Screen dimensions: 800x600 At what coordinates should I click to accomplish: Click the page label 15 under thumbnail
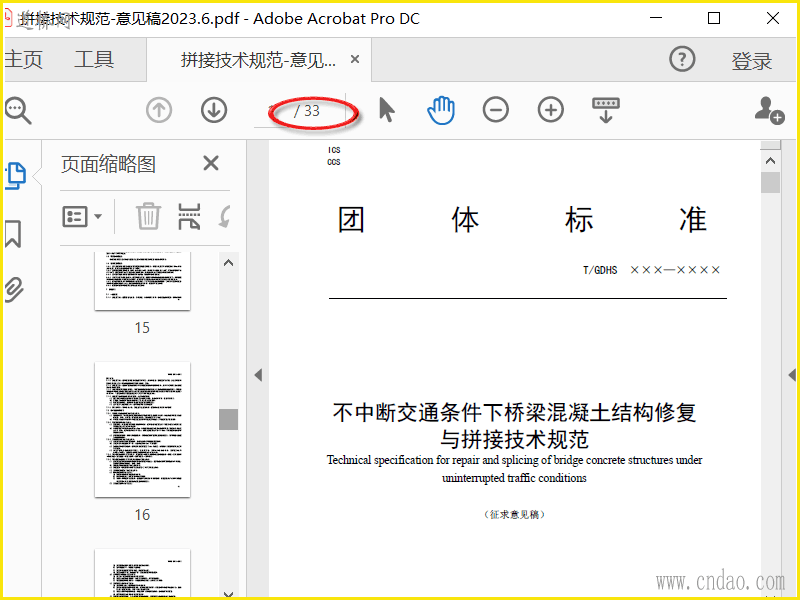tap(142, 328)
